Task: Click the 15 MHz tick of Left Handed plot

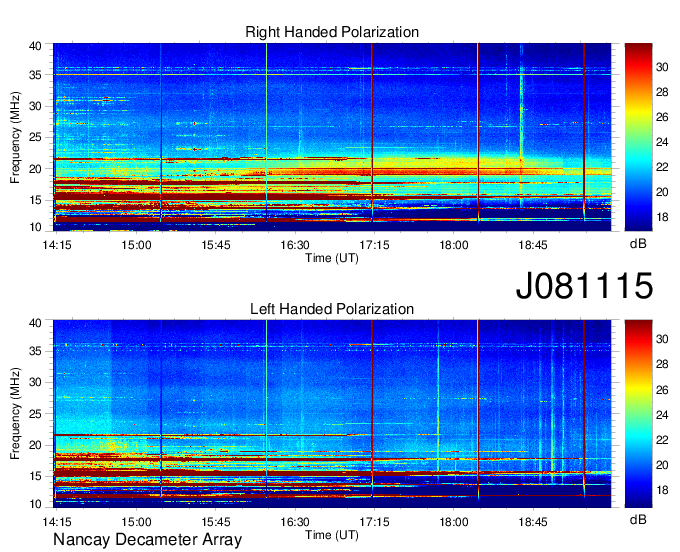Action: coord(35,477)
